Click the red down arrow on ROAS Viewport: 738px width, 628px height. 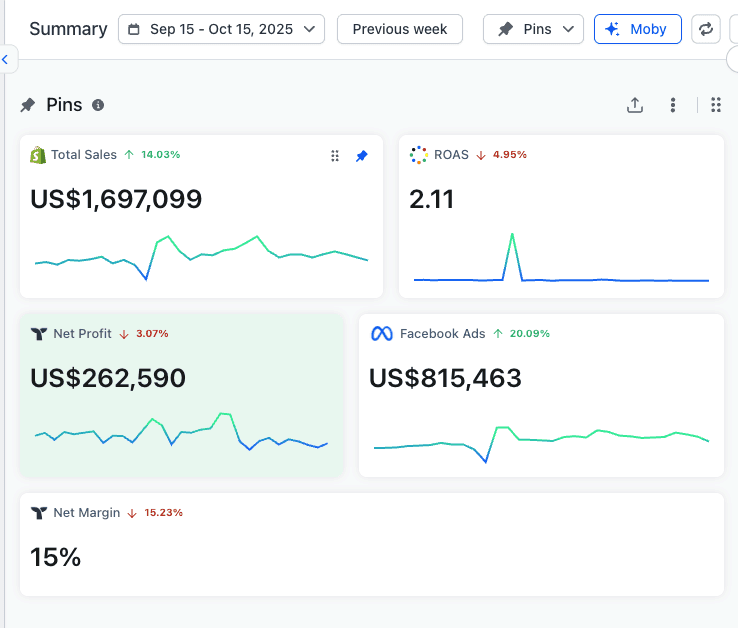[481, 155]
